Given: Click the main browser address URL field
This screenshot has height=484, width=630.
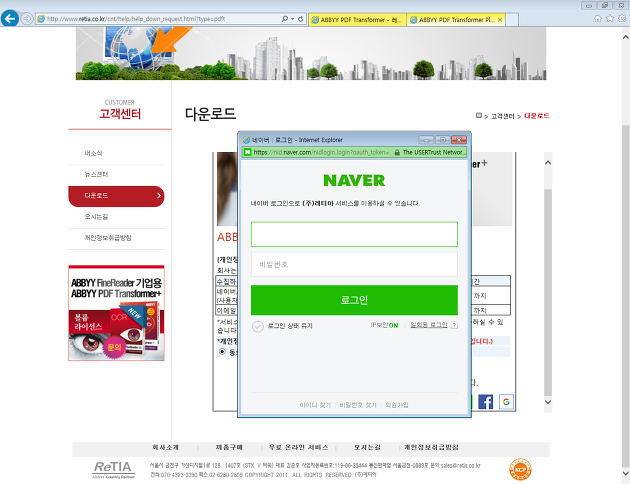Looking at the screenshot, I should tap(162, 19).
